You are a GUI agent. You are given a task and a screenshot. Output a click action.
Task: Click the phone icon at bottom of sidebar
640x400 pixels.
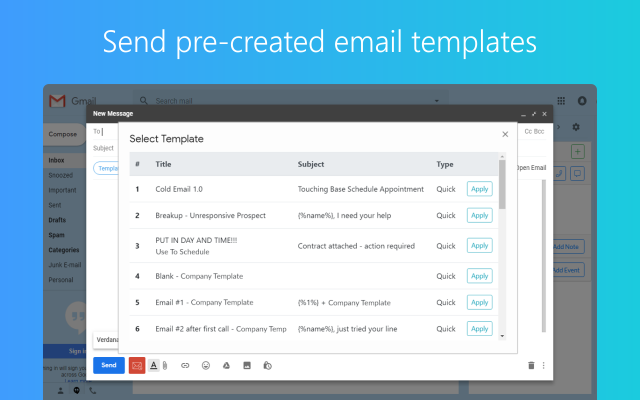[93, 391]
